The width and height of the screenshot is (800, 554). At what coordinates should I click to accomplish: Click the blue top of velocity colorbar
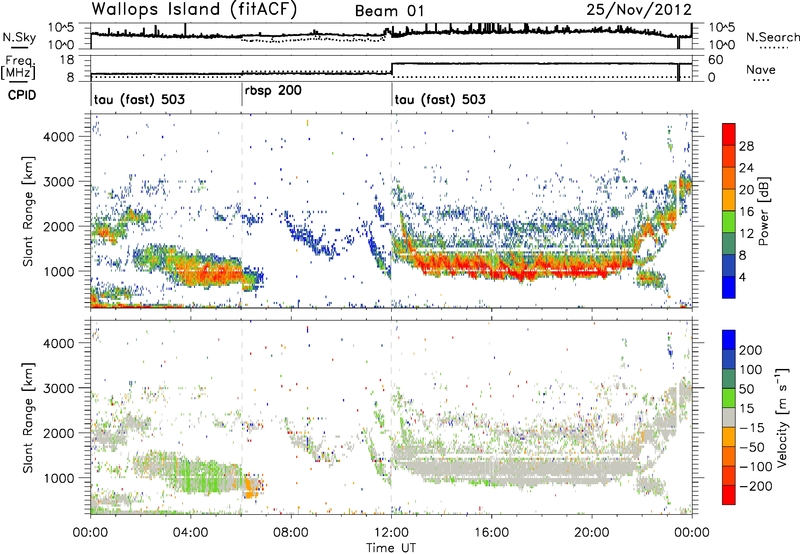pyautogui.click(x=729, y=340)
